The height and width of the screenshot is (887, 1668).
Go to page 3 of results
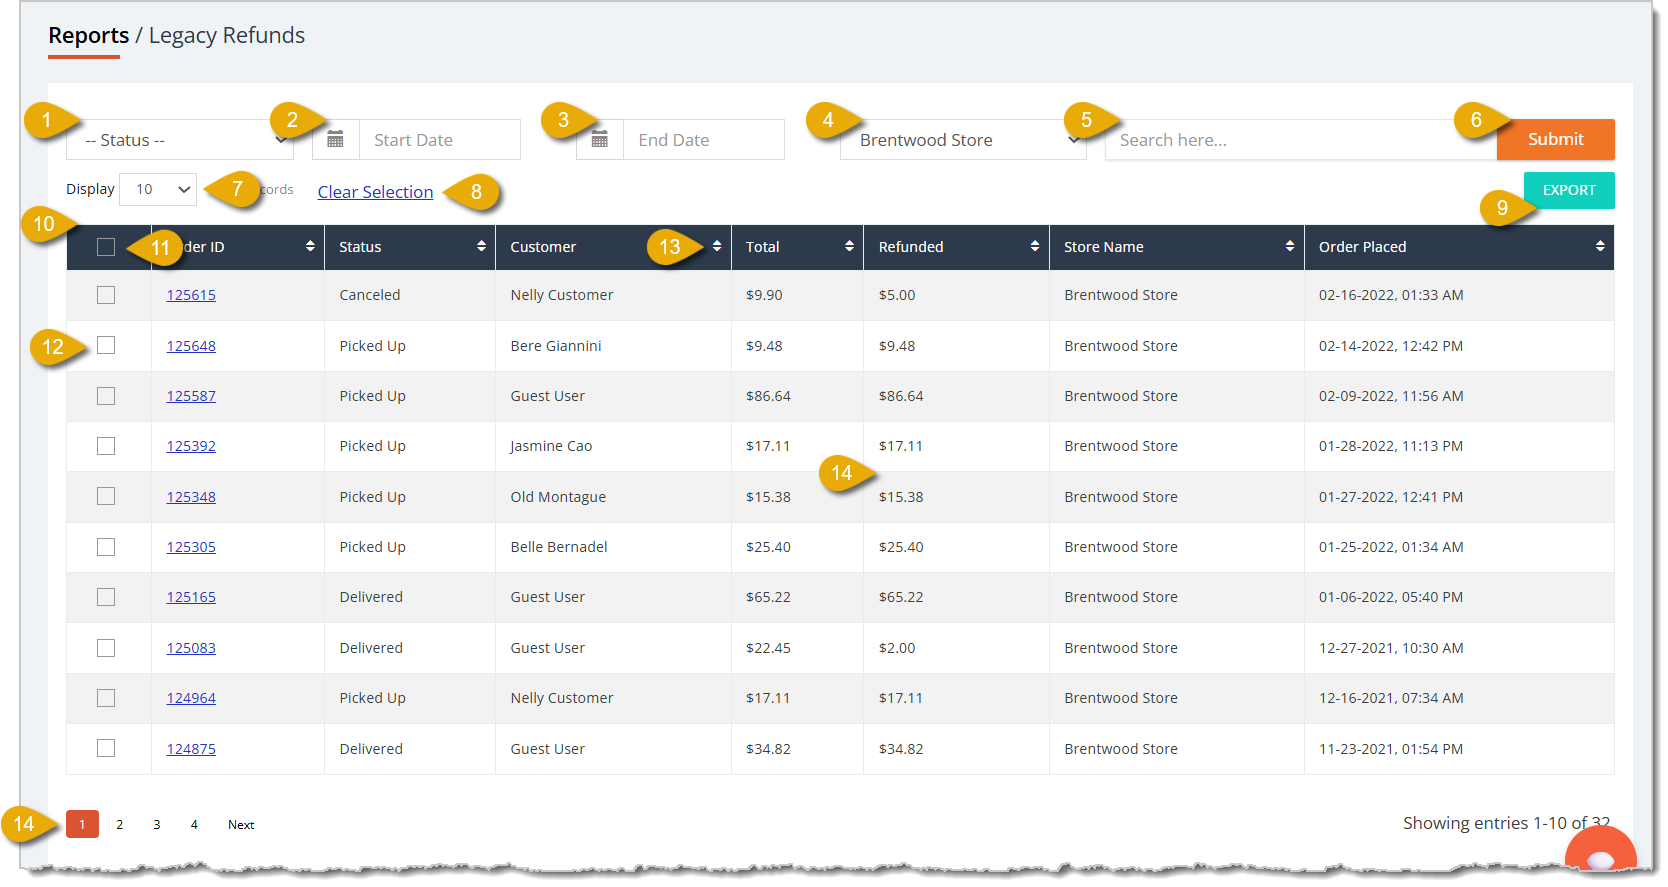[157, 824]
